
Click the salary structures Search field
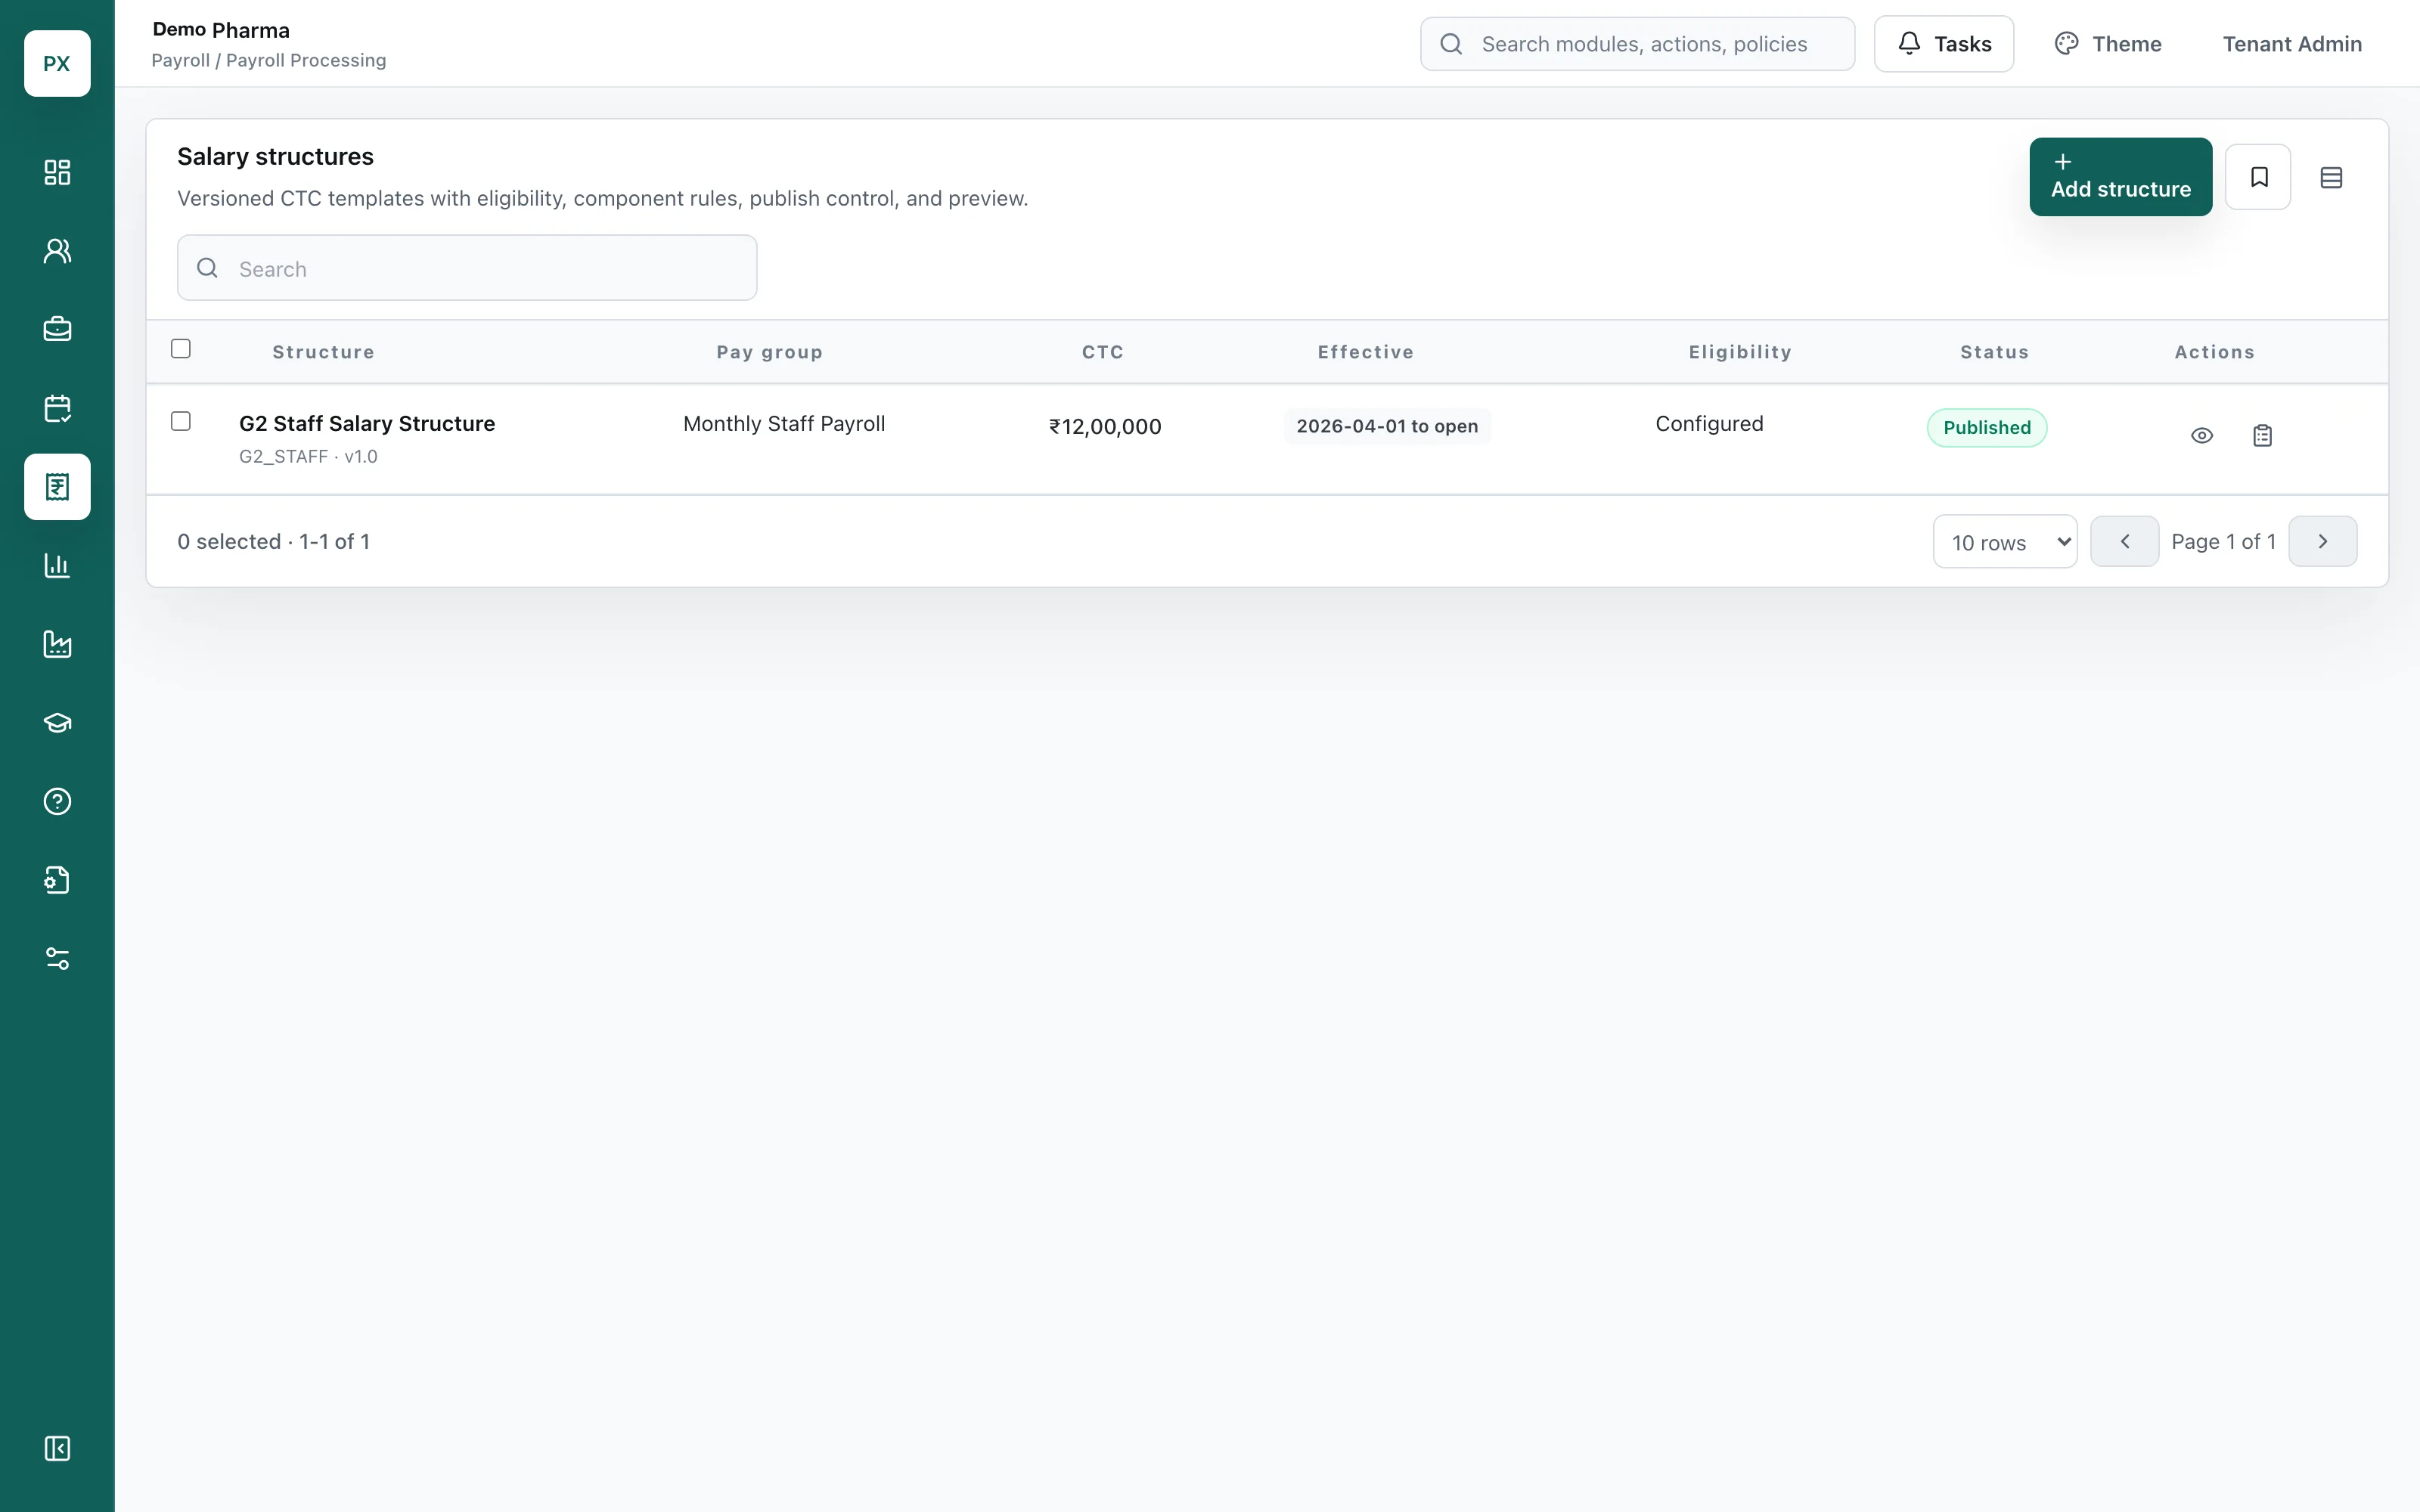click(x=467, y=268)
